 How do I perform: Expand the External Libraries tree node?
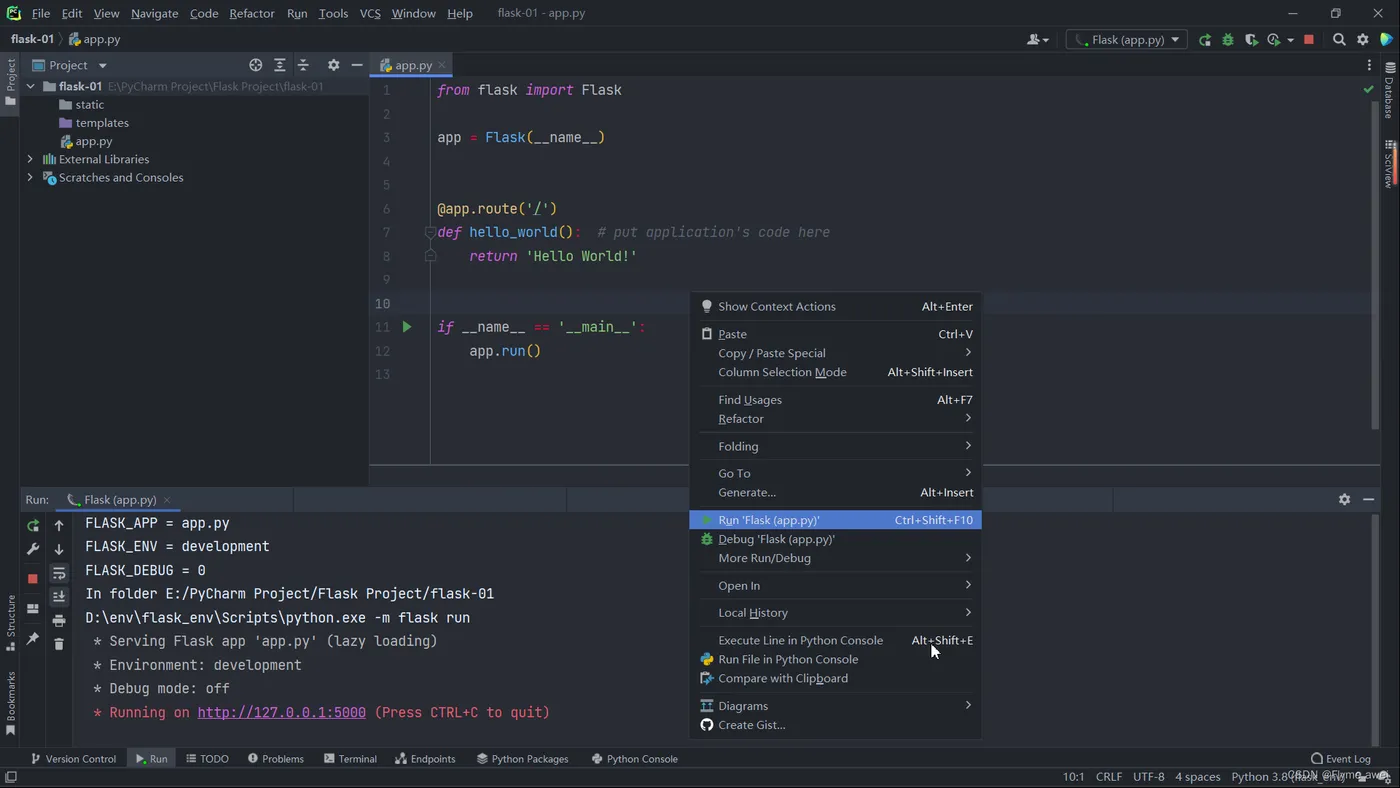click(x=31, y=159)
